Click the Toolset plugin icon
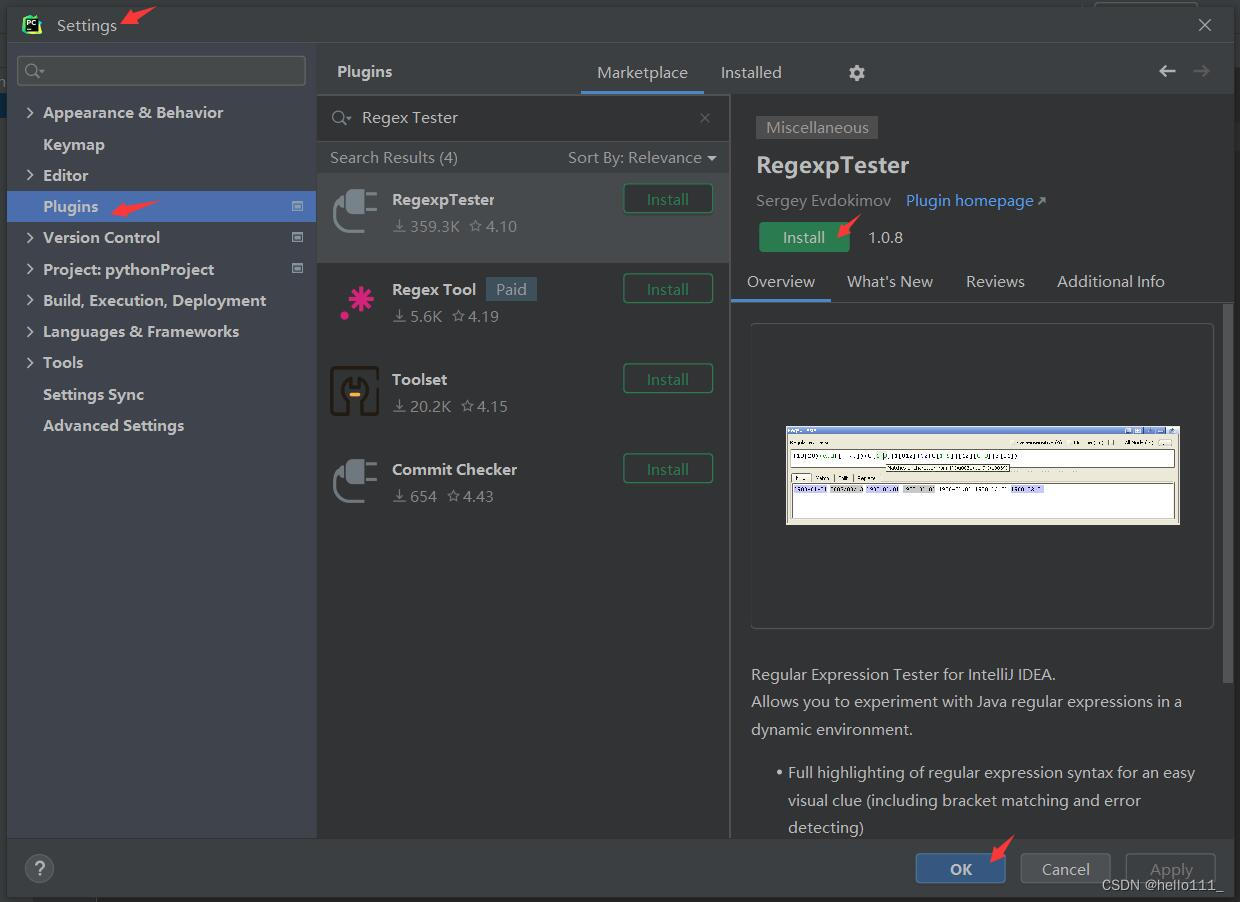Screen dimensions: 1240x902 click(x=355, y=391)
